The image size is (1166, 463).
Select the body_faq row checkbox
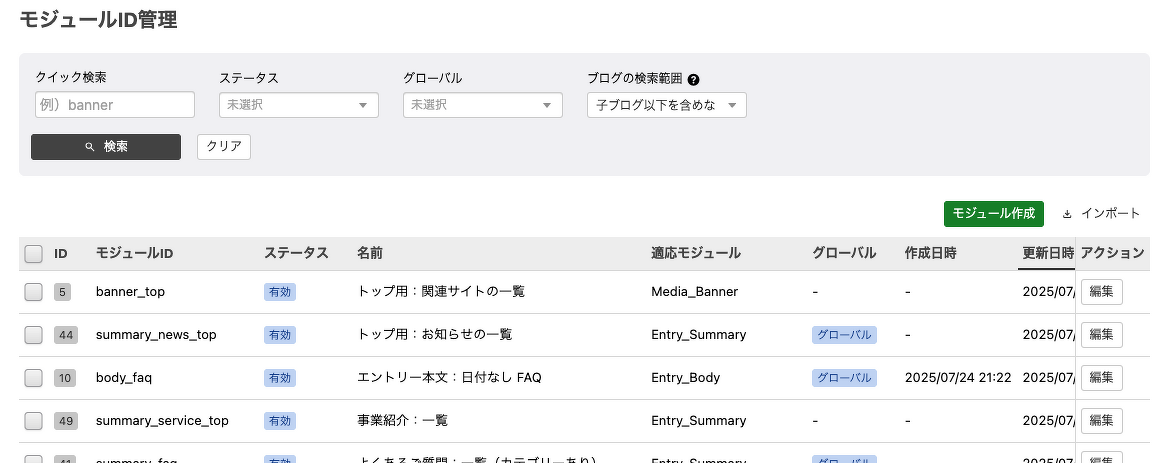point(33,378)
